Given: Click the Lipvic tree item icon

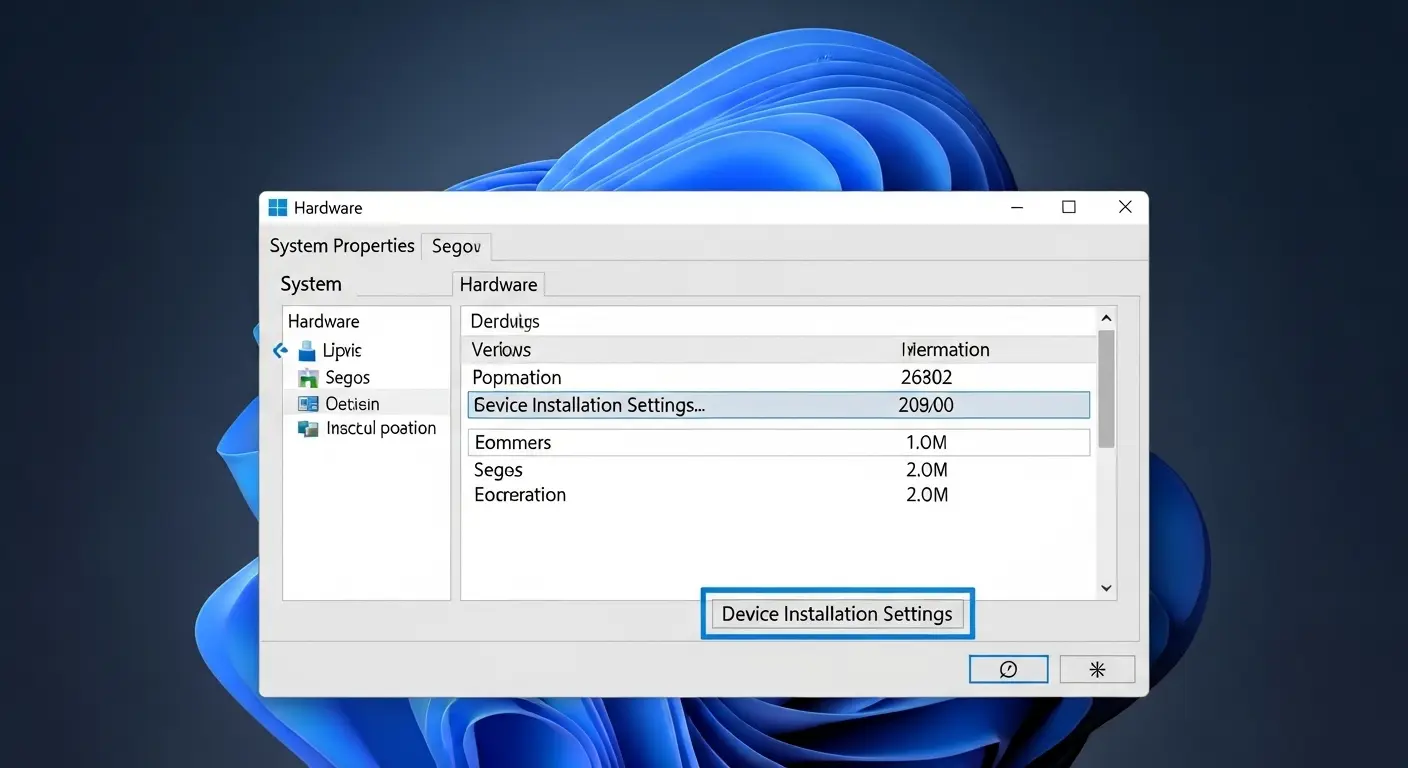Looking at the screenshot, I should coord(307,351).
